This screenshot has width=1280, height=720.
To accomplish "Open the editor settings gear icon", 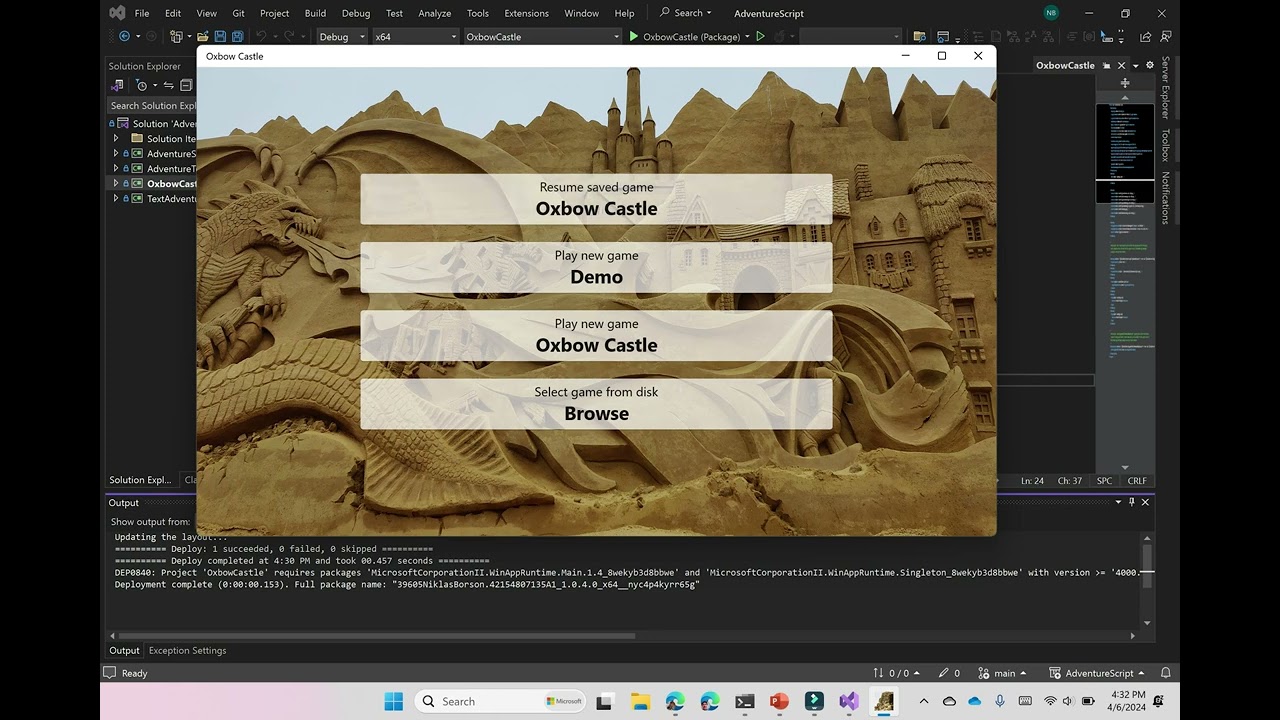I will 1150,65.
